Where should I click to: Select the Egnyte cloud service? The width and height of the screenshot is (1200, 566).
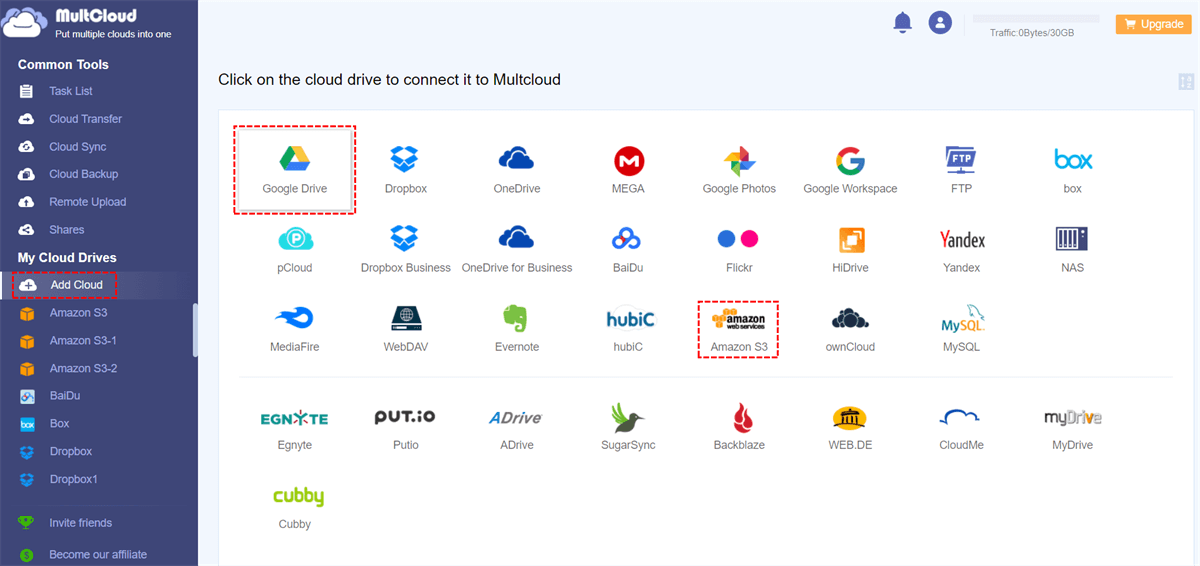pos(294,428)
